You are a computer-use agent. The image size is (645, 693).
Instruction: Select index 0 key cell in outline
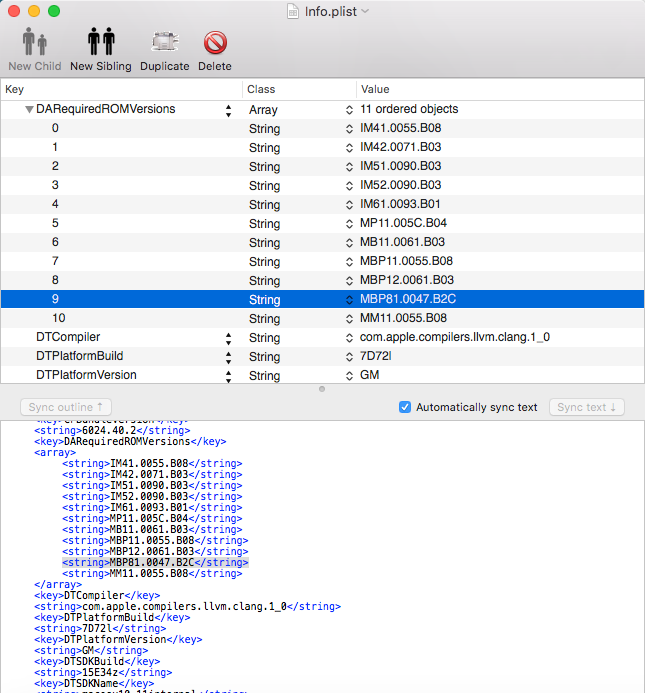click(55, 128)
